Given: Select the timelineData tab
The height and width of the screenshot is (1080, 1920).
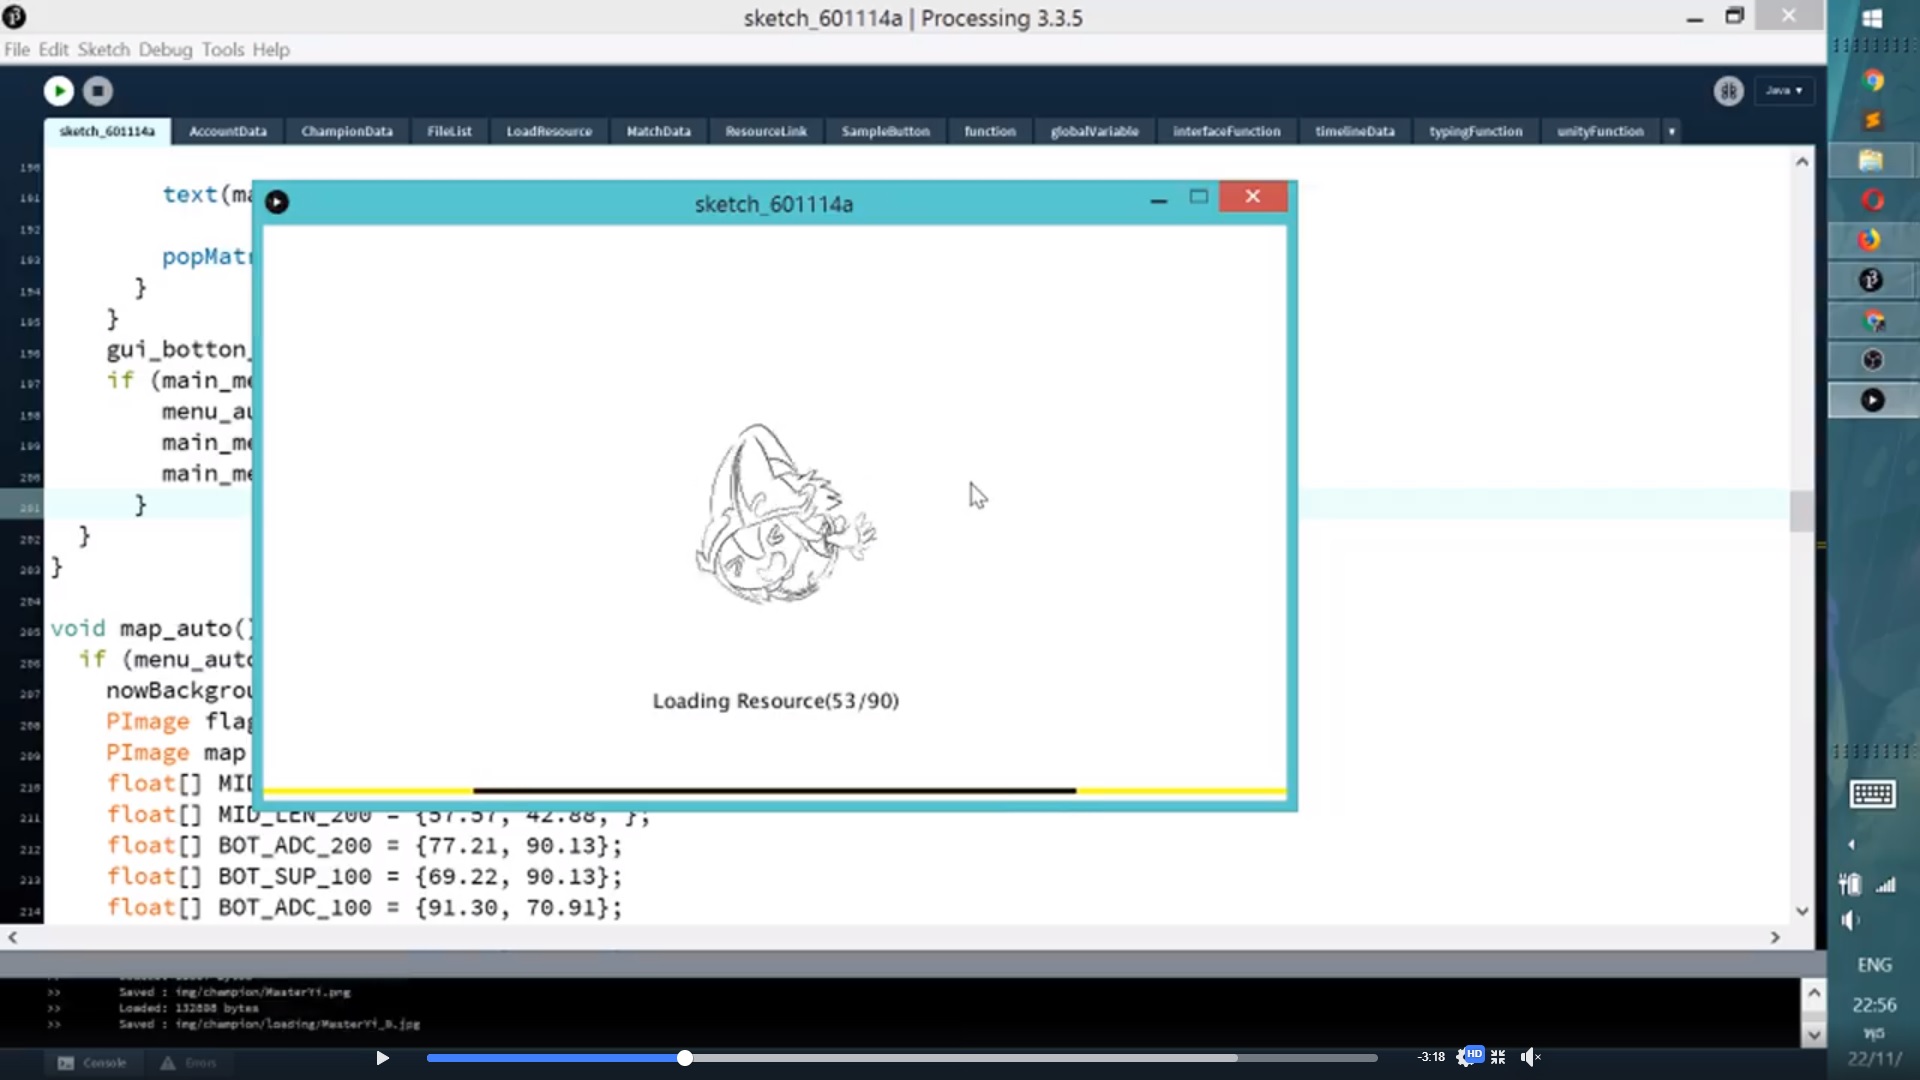Looking at the screenshot, I should pyautogui.click(x=1354, y=131).
